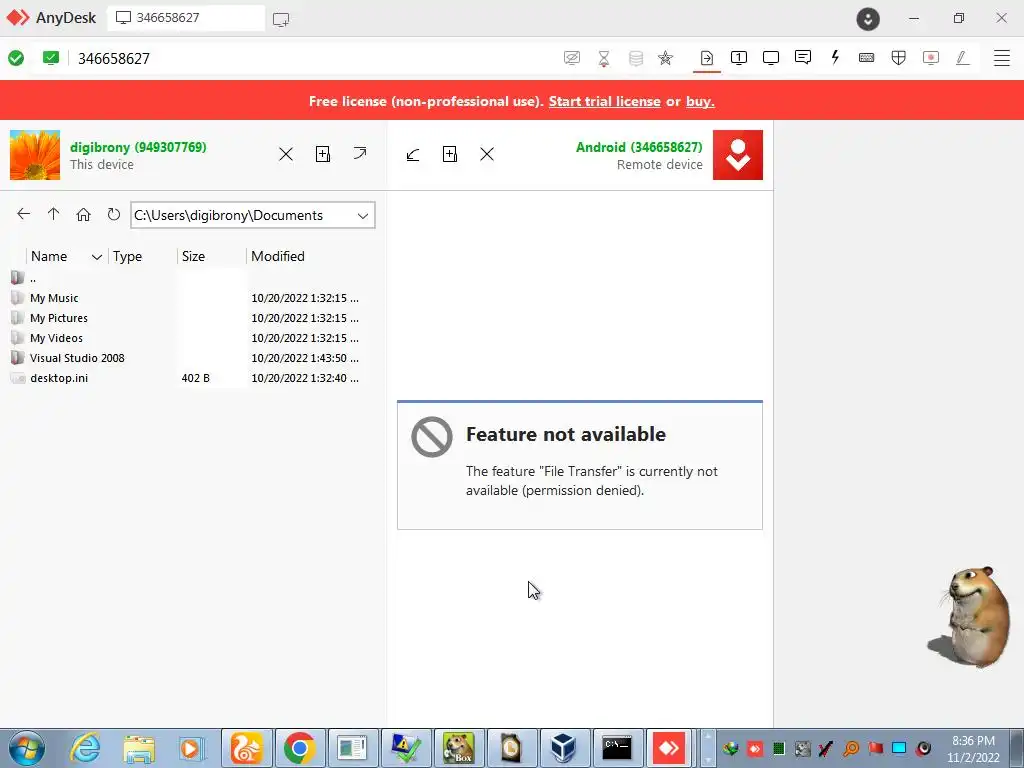
Task: Click the dark profile dropdown circle
Action: click(868, 19)
